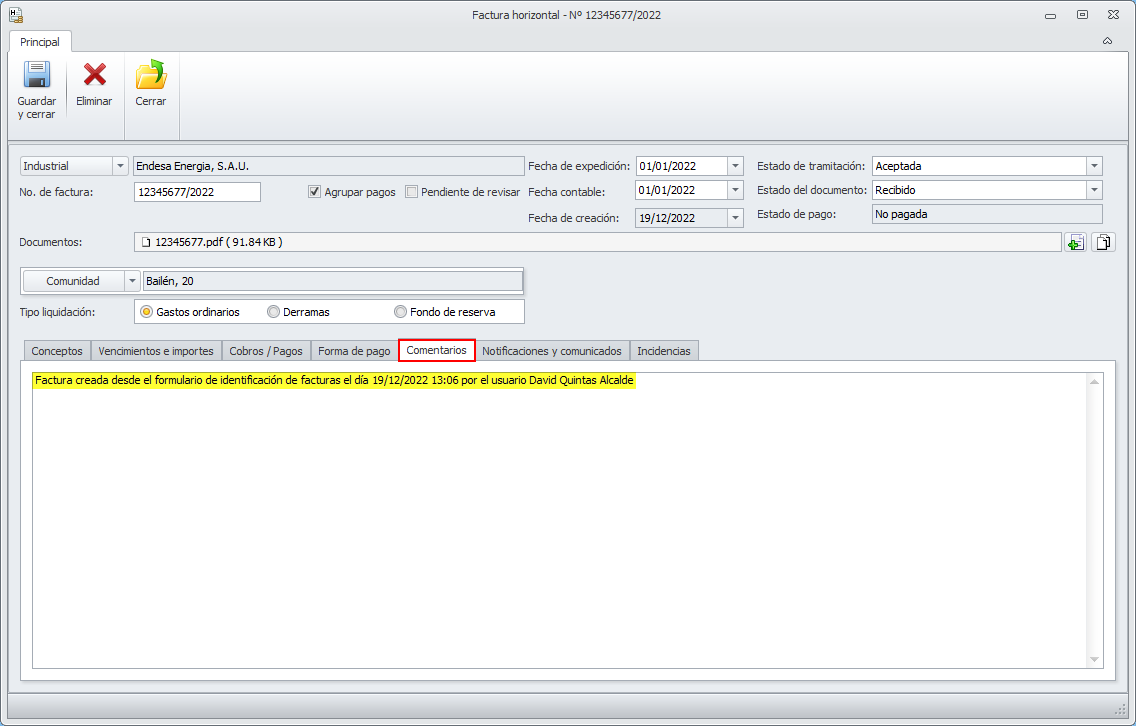Click the comments scrollbar down arrow
This screenshot has height=726, width=1136.
pyautogui.click(x=1095, y=659)
